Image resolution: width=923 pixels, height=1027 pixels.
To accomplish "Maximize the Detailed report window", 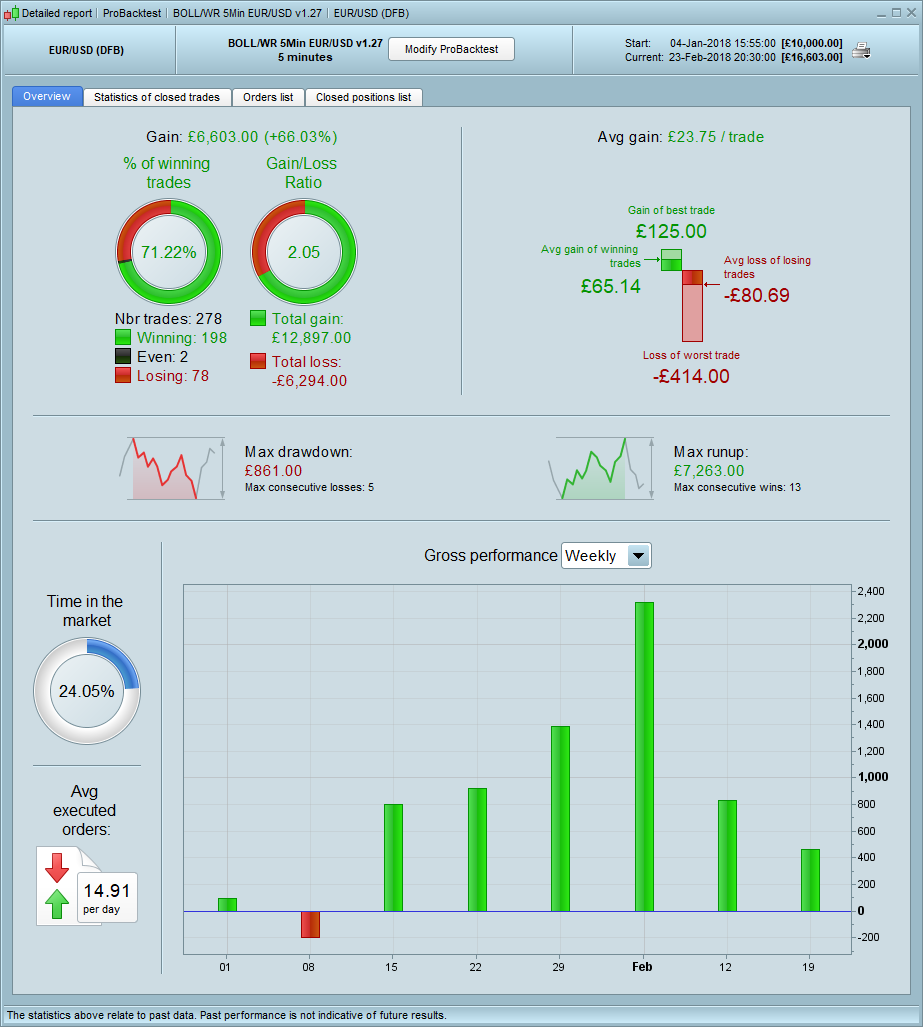I will click(x=896, y=12).
